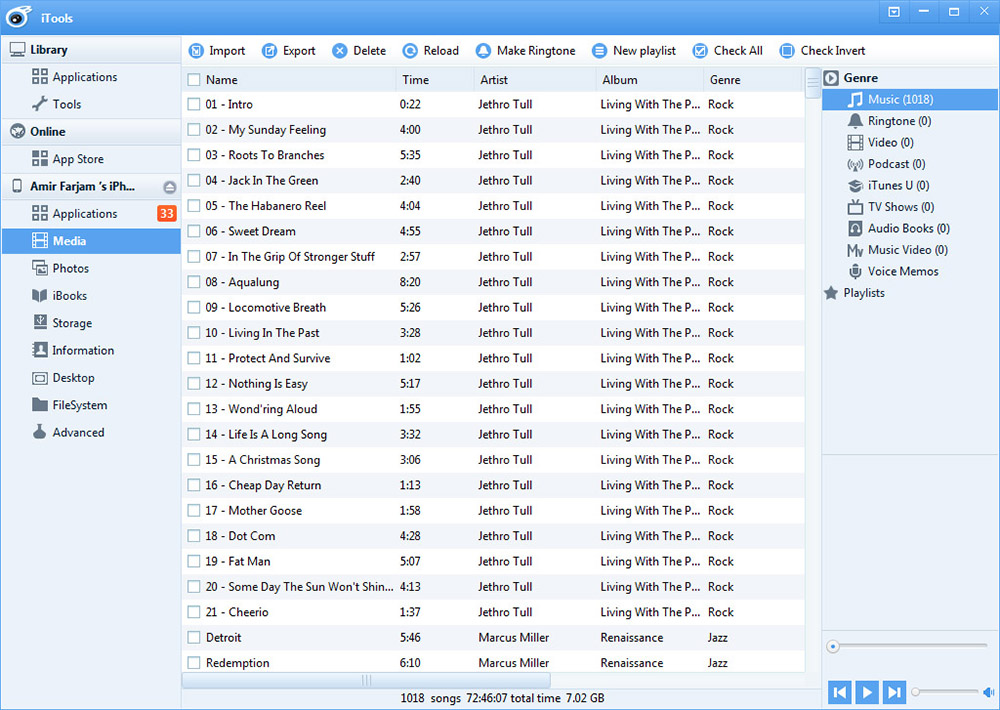Click the iTools logo in title bar
The image size is (1000, 710).
point(18,17)
